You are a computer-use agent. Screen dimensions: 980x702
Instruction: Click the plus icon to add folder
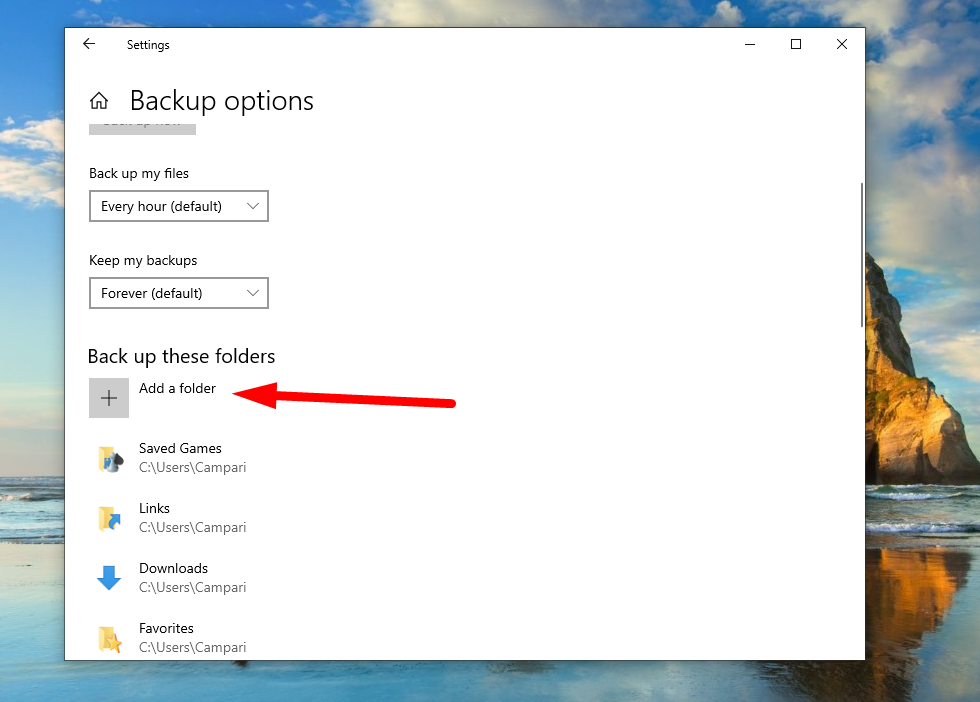109,398
